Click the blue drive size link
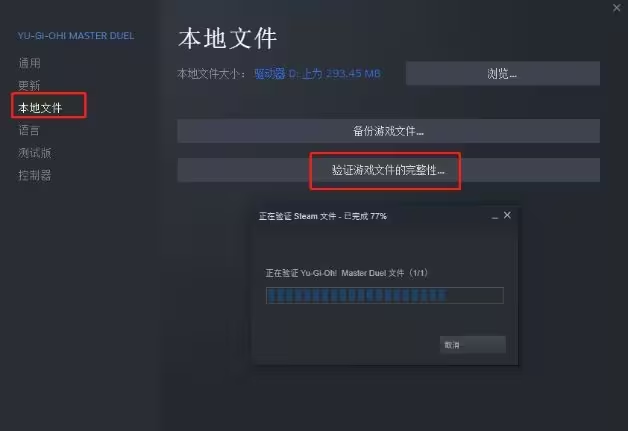The image size is (629, 431). pyautogui.click(x=317, y=73)
